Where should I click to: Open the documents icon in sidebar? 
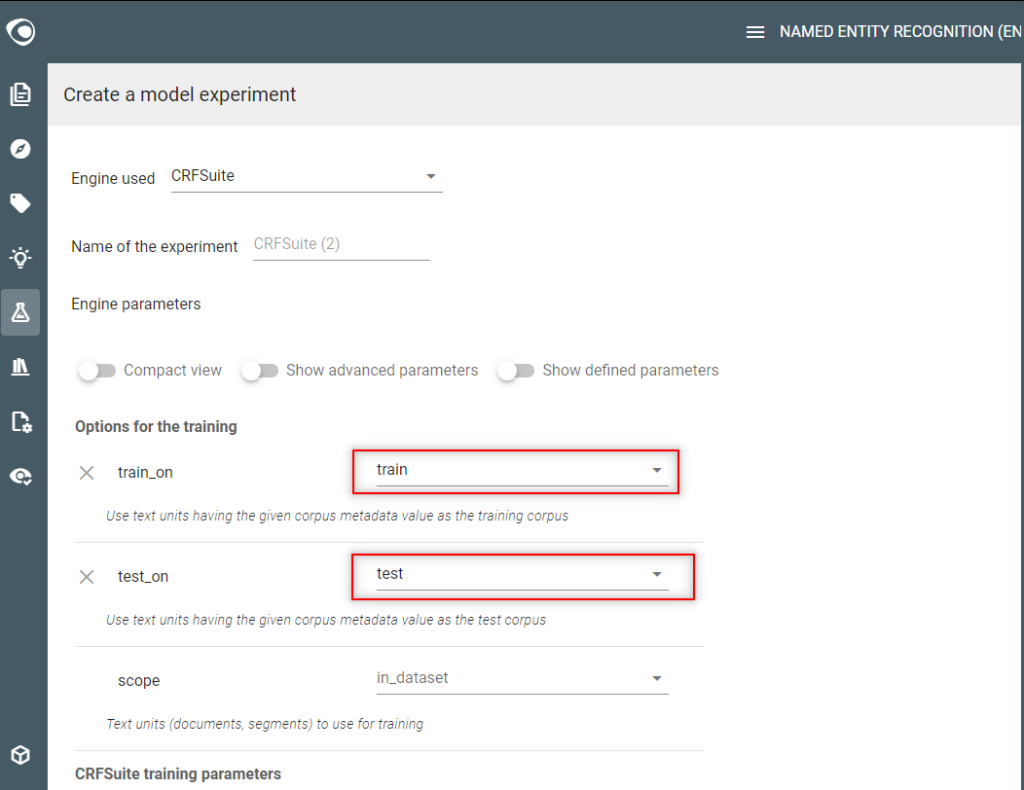click(x=20, y=94)
